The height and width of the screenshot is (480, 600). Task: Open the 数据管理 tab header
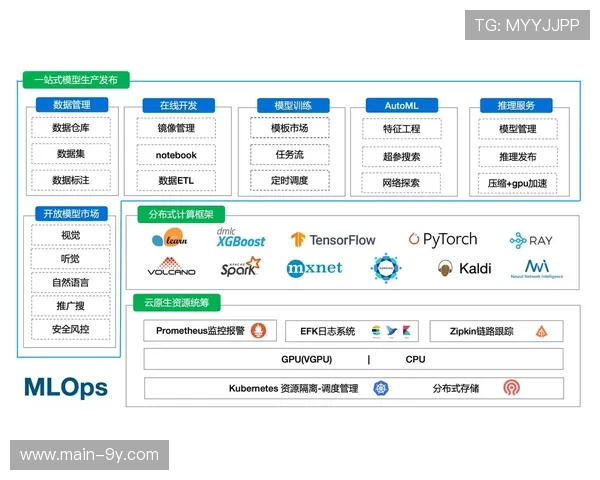(x=72, y=105)
